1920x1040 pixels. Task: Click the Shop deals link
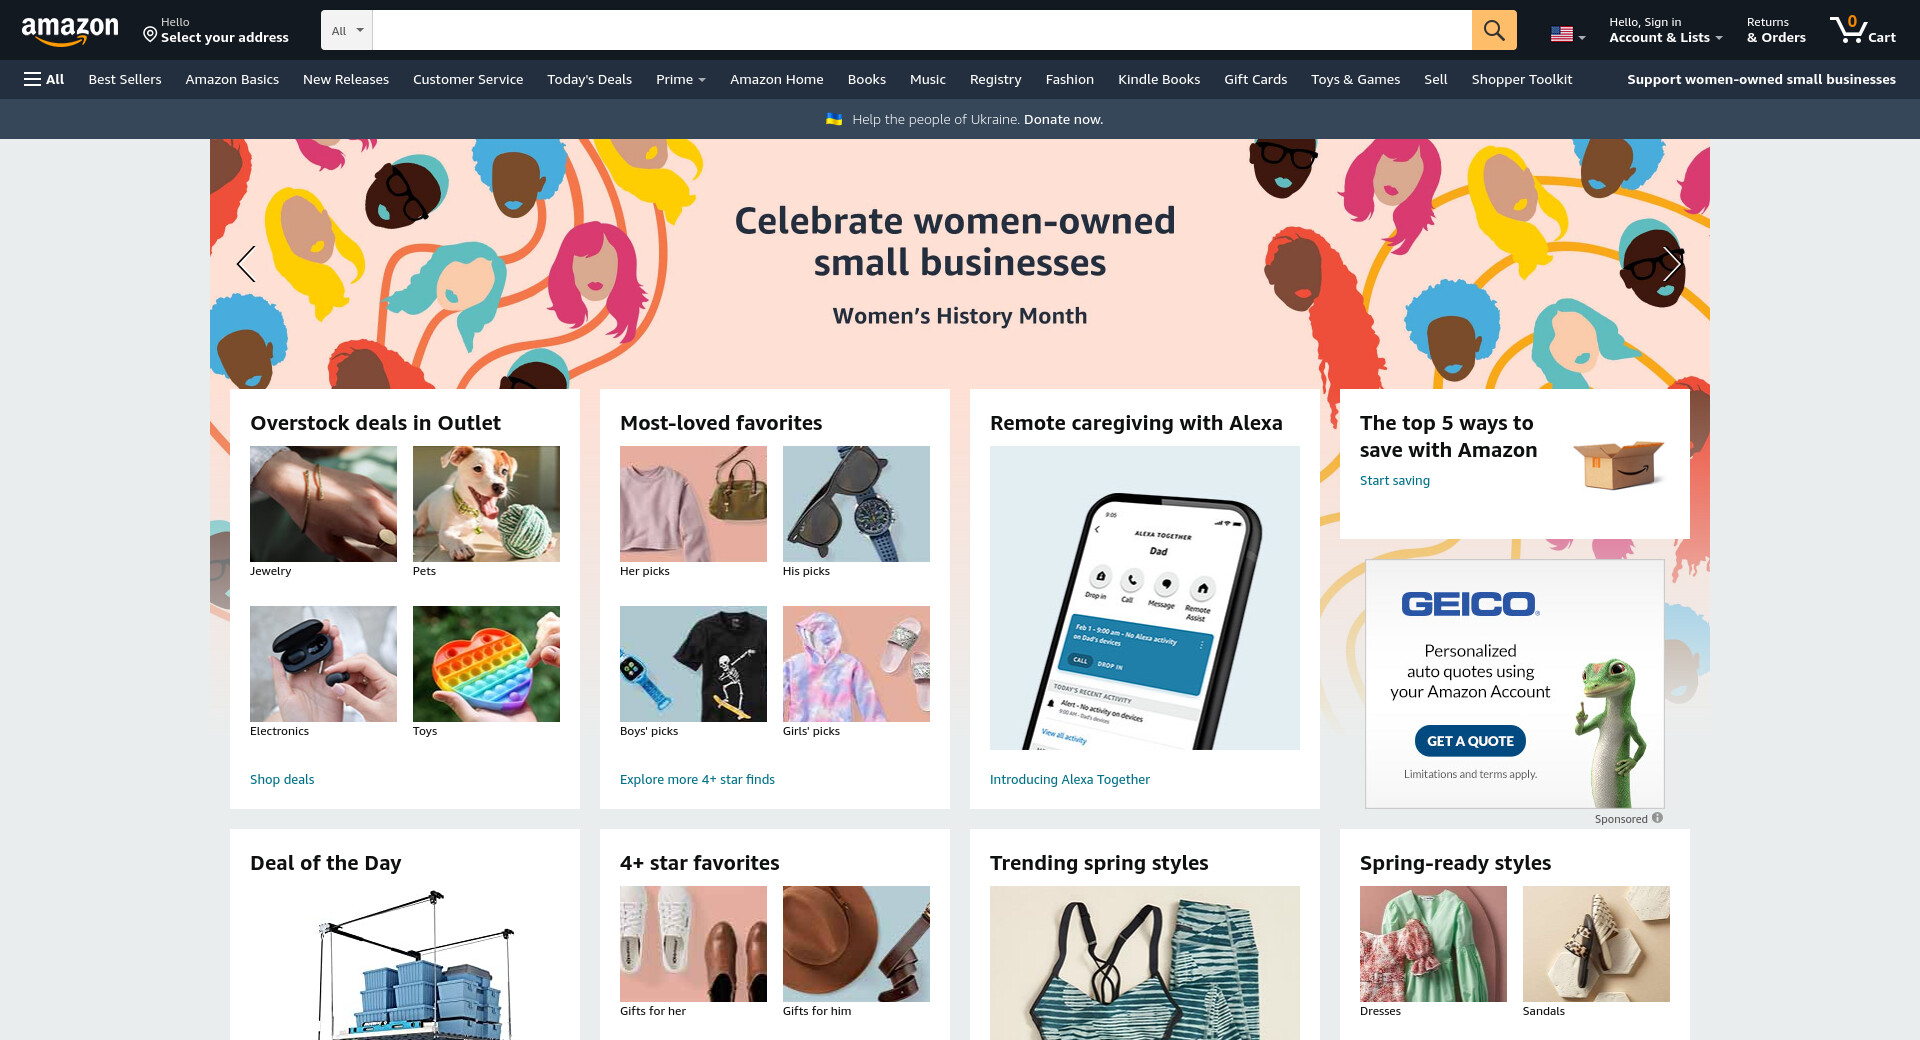pos(282,779)
